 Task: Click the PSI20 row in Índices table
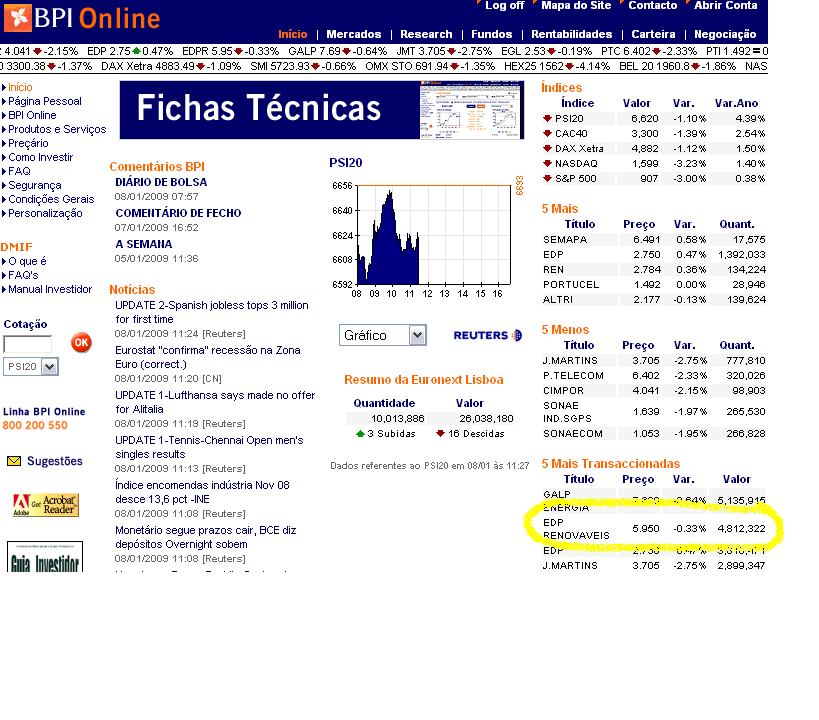click(x=654, y=119)
